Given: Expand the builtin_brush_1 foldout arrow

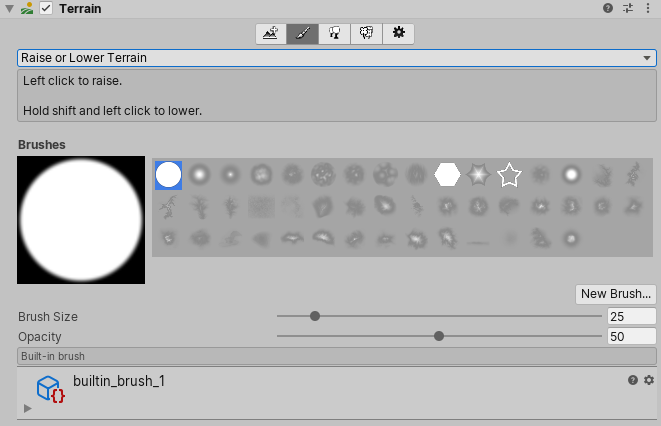Looking at the screenshot, I should pyautogui.click(x=27, y=408).
